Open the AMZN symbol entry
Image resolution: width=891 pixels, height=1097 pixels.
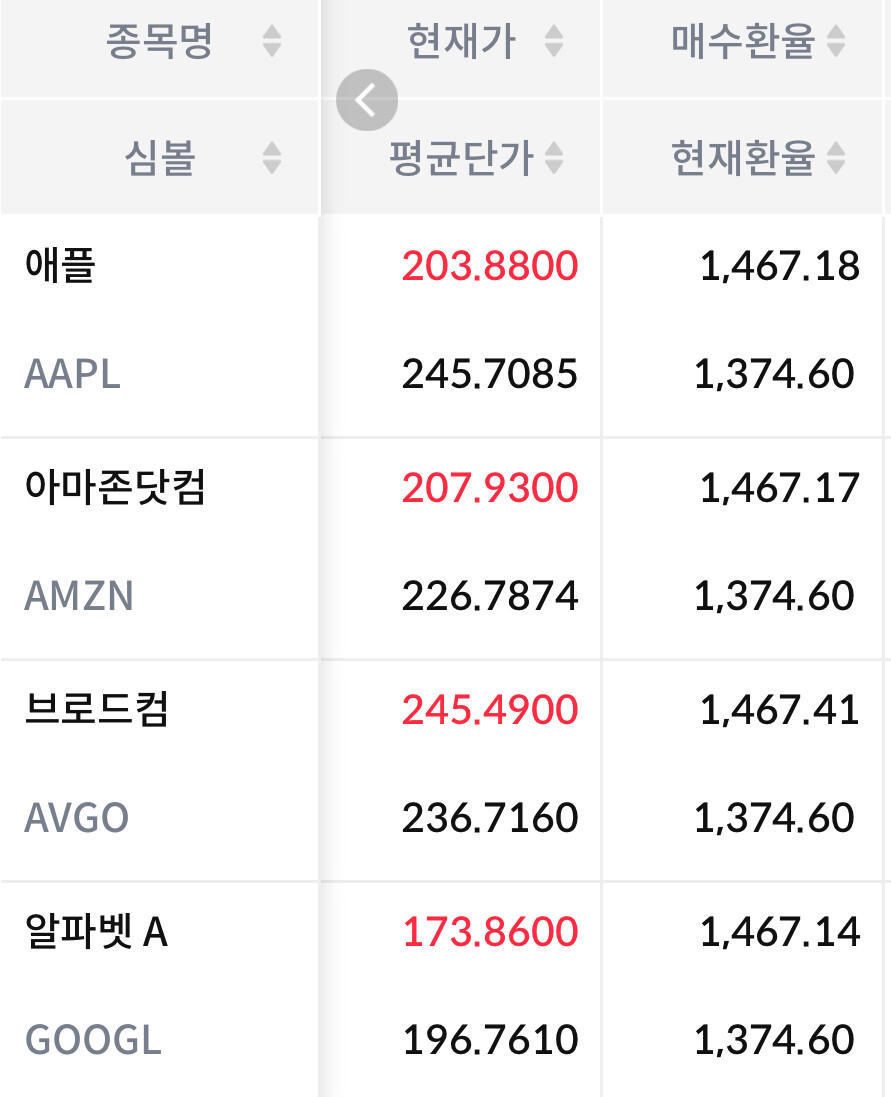(78, 596)
